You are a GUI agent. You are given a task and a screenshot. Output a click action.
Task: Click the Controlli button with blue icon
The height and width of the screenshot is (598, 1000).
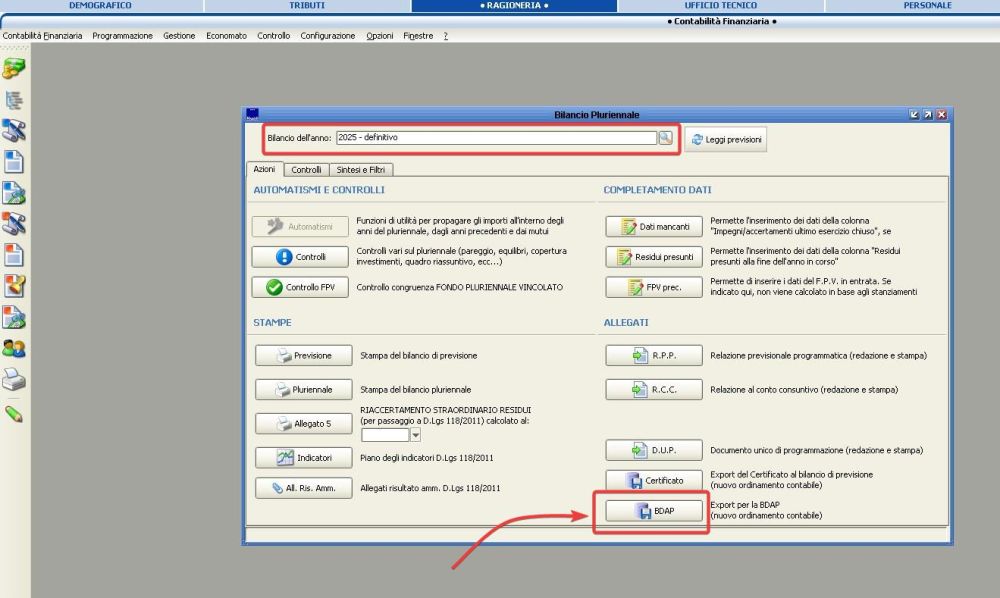(300, 256)
